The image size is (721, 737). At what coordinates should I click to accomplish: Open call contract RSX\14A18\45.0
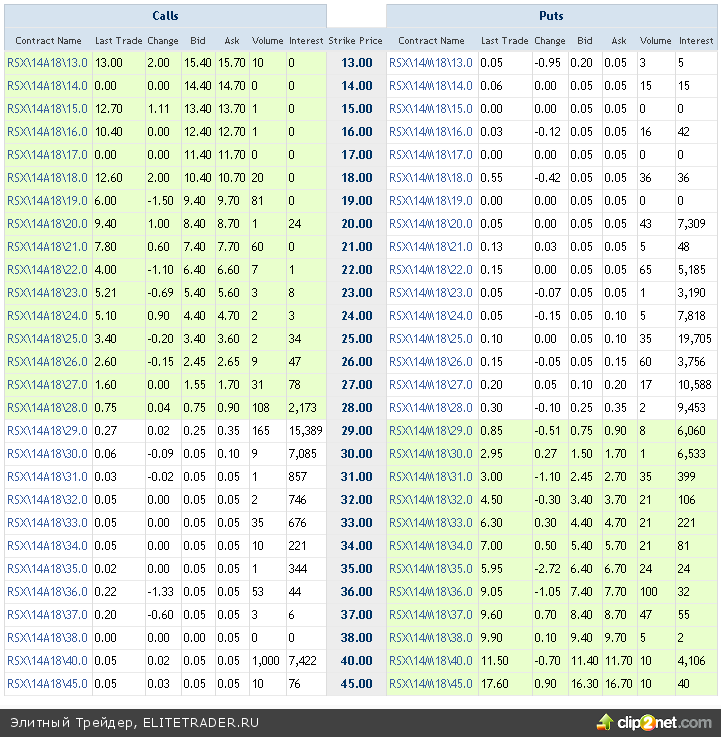click(47, 683)
